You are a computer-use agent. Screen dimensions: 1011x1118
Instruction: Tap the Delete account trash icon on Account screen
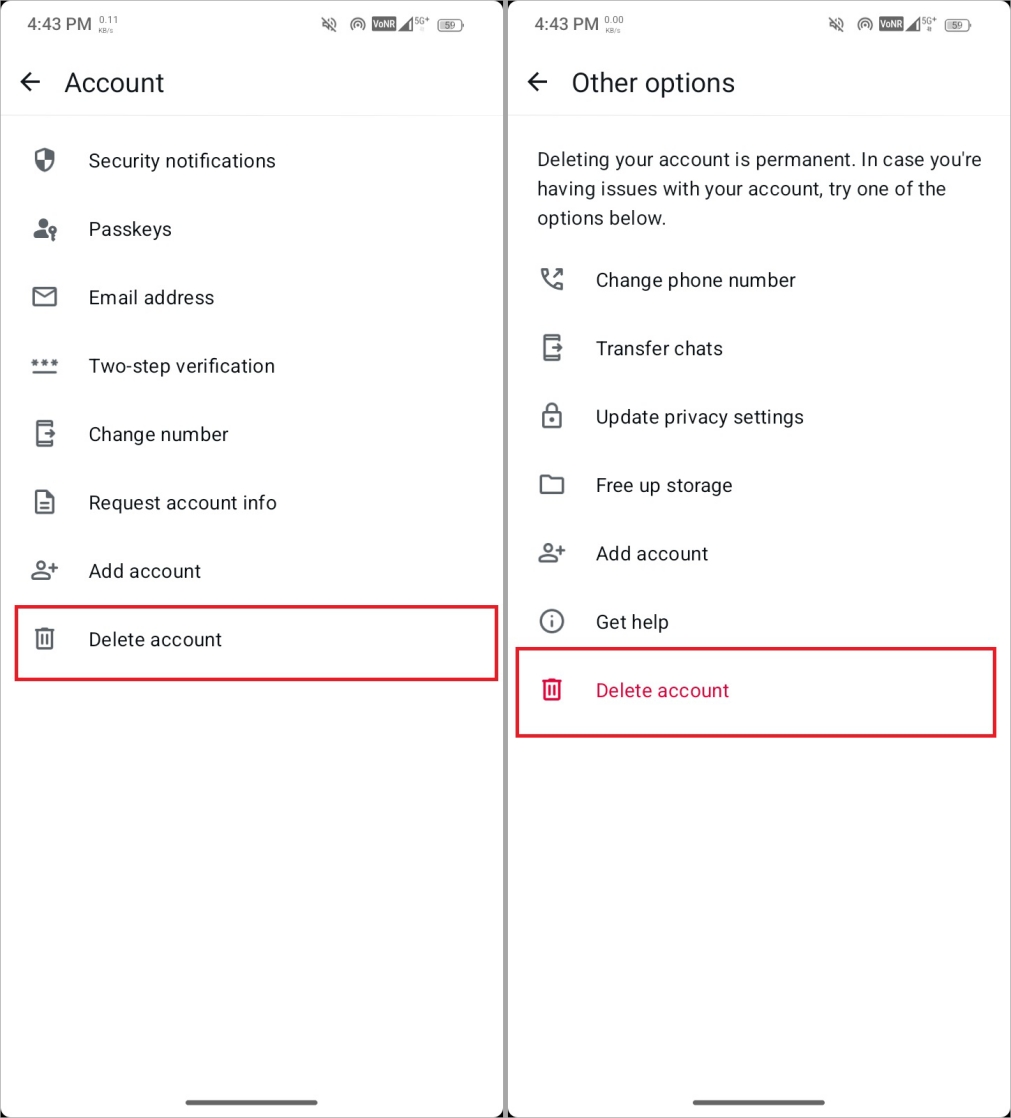pos(44,639)
